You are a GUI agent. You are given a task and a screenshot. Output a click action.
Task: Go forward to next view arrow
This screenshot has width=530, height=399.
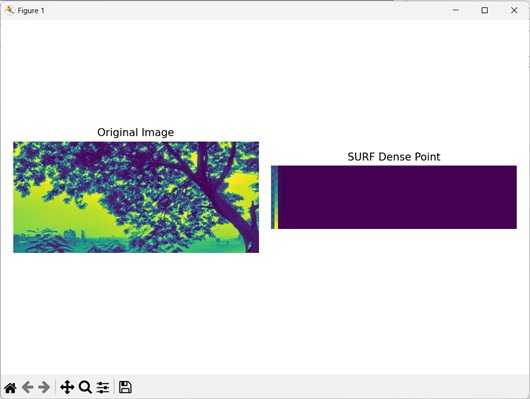tap(44, 388)
